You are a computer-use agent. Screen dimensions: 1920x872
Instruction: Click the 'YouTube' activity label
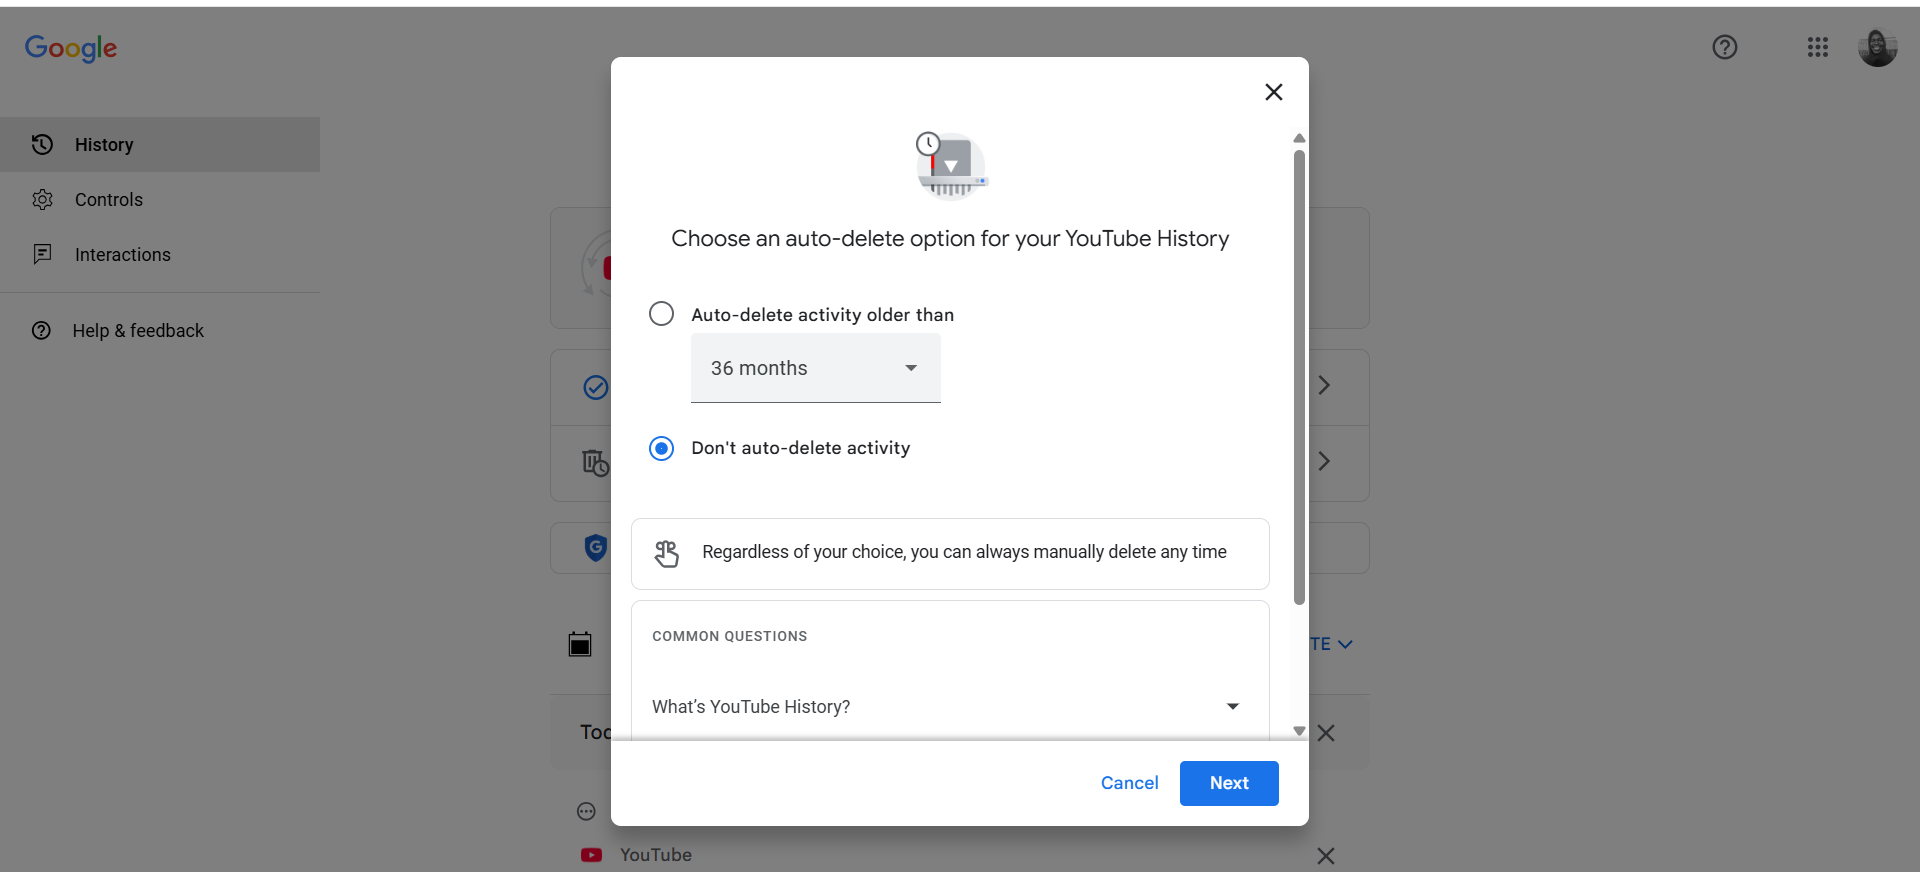coord(656,855)
